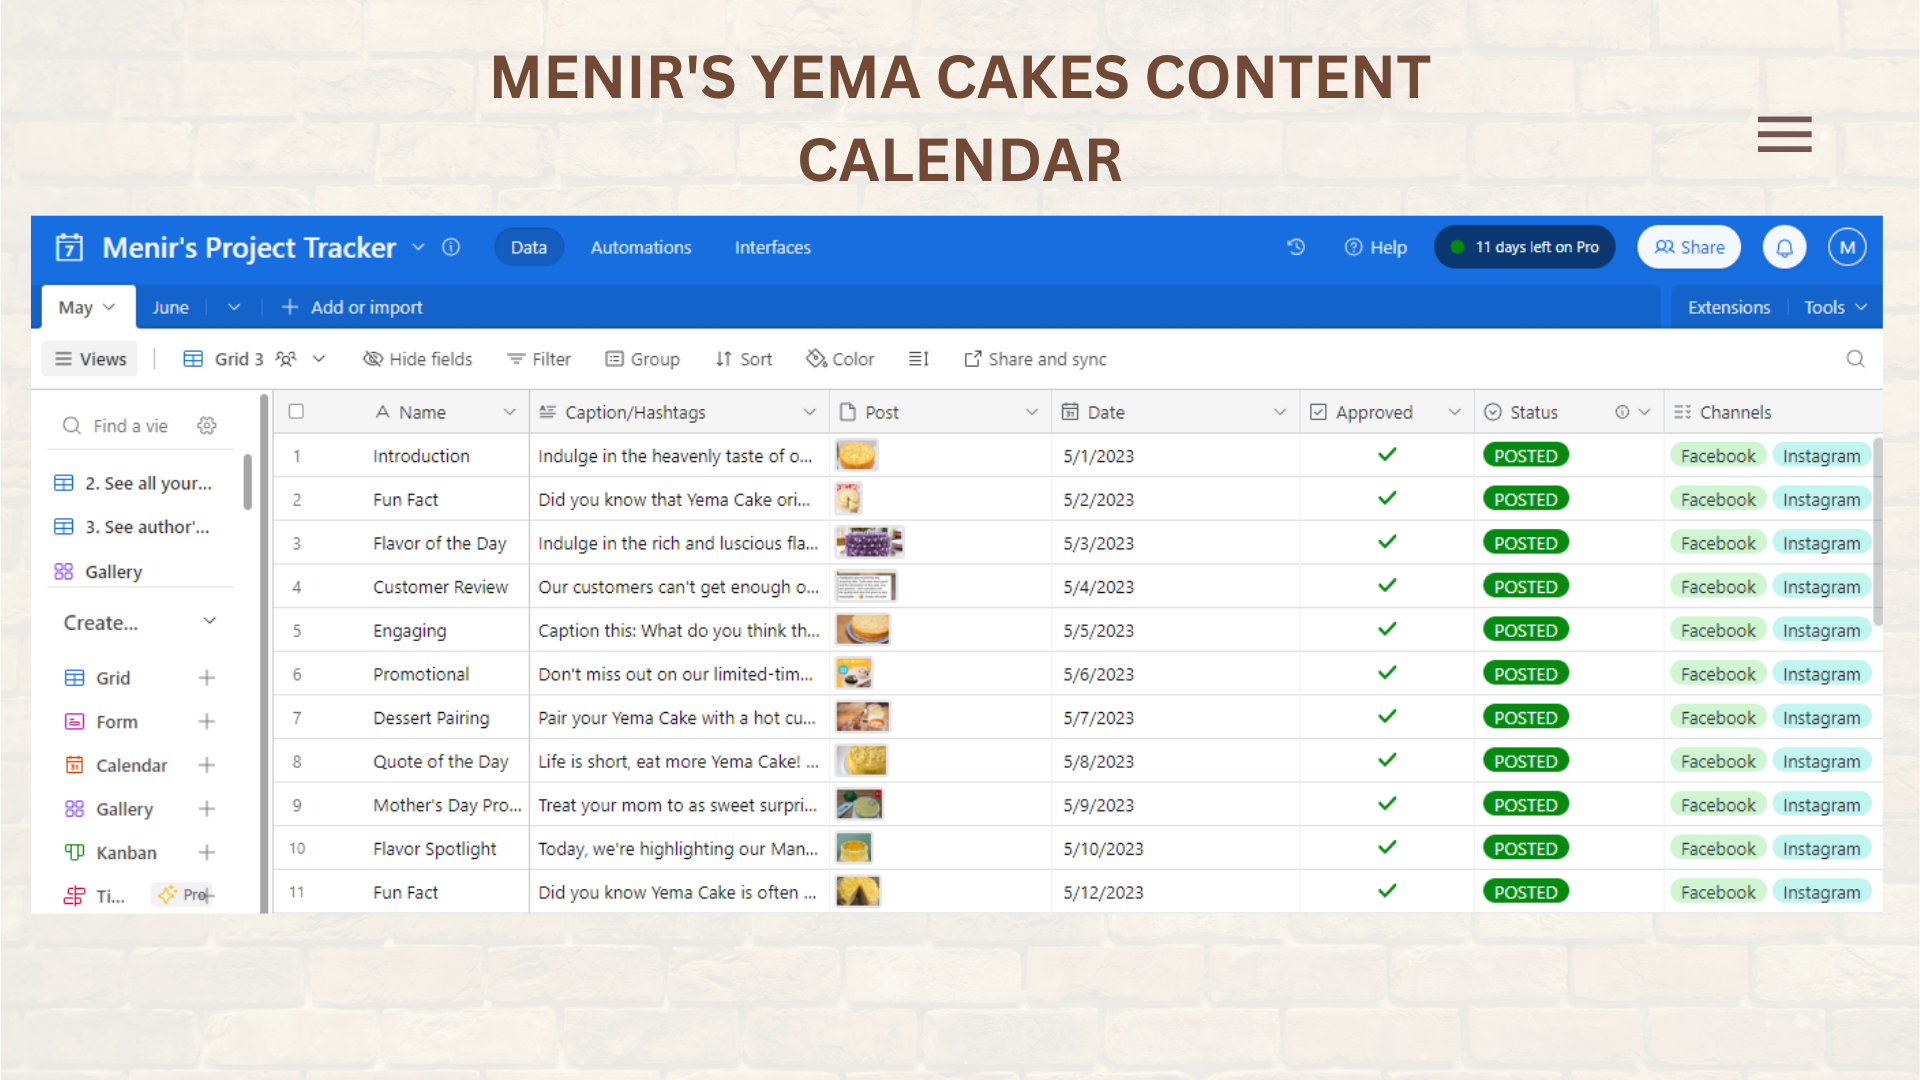Open the M account avatar

1847,247
